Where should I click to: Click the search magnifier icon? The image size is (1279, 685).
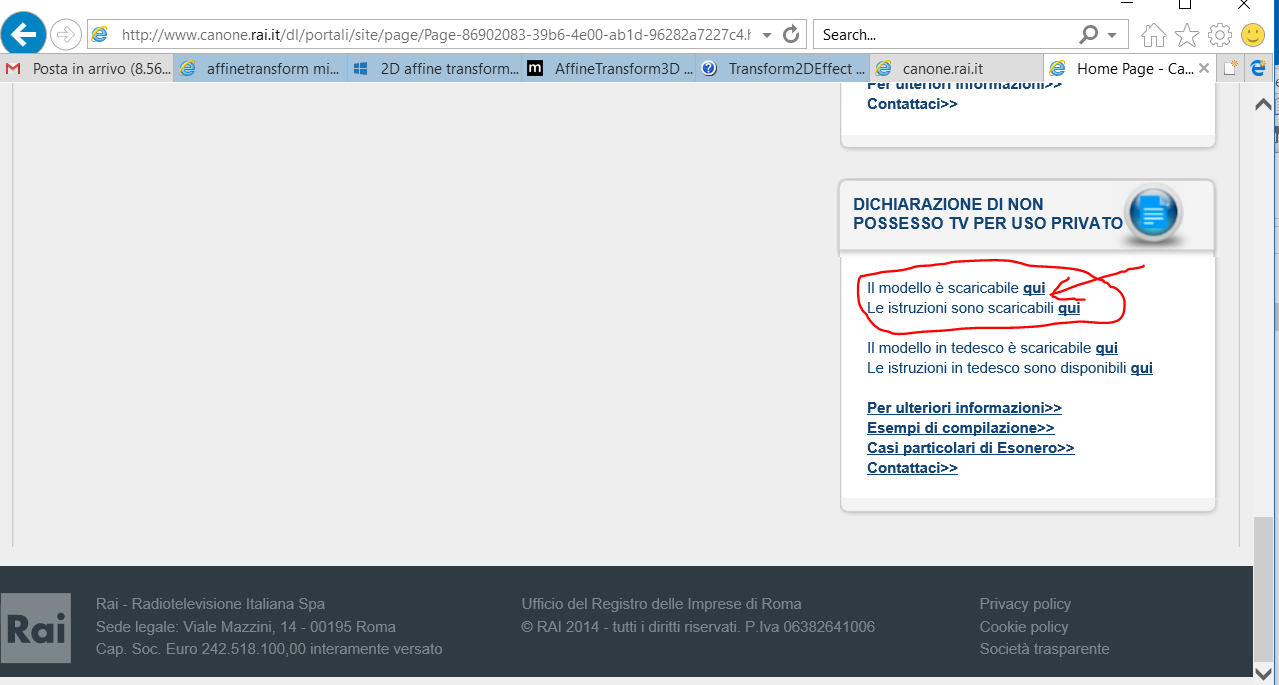pyautogui.click(x=1090, y=35)
